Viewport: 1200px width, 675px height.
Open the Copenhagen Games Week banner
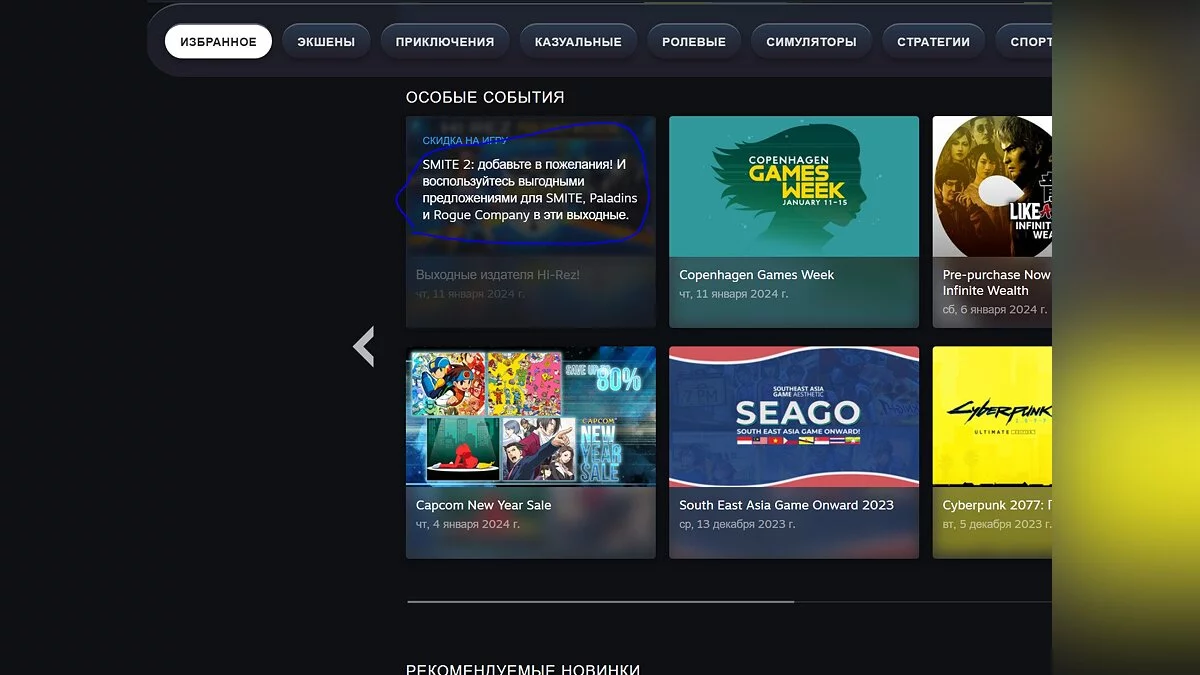pyautogui.click(x=794, y=187)
